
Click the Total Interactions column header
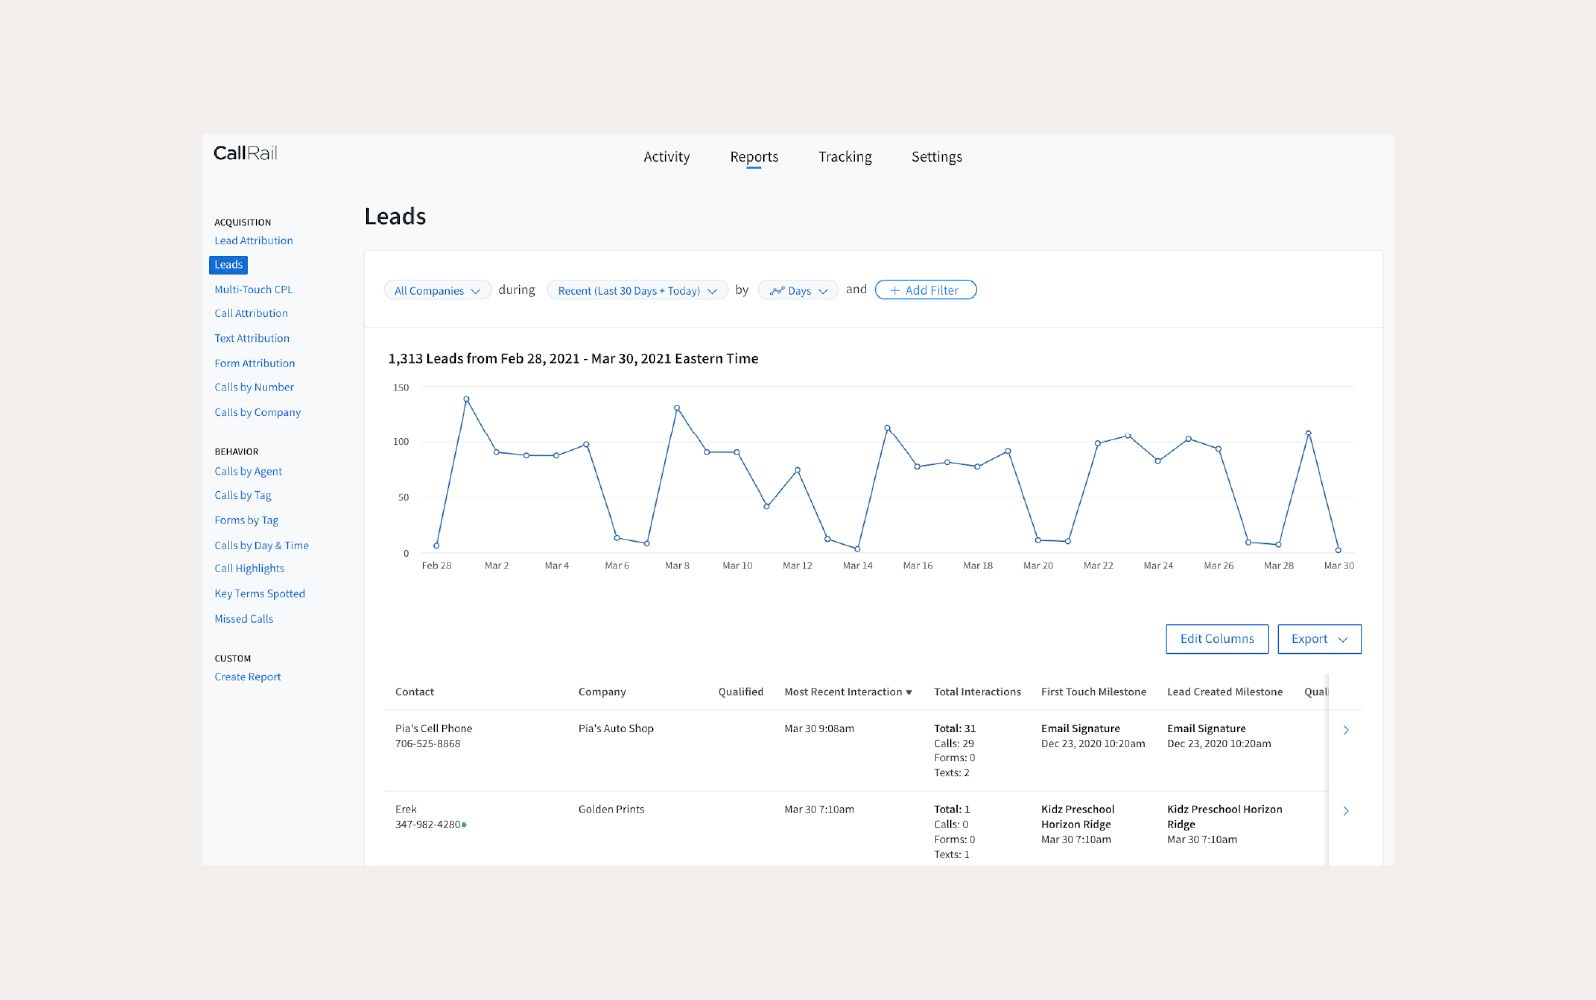point(977,692)
